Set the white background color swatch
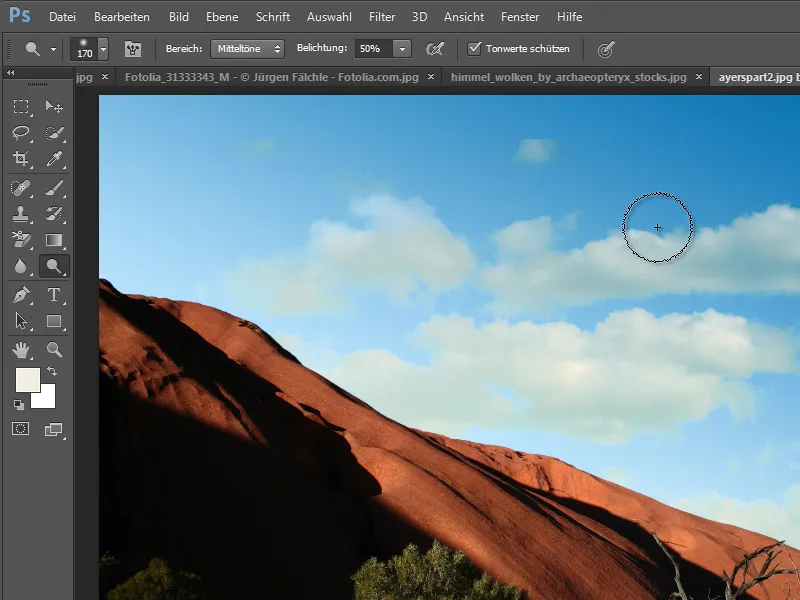The image size is (800, 600). coord(46,398)
